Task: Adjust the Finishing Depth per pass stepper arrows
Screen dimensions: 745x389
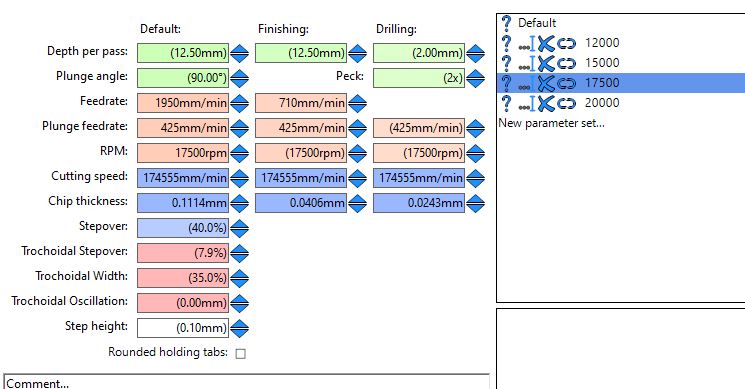Action: tap(357, 53)
